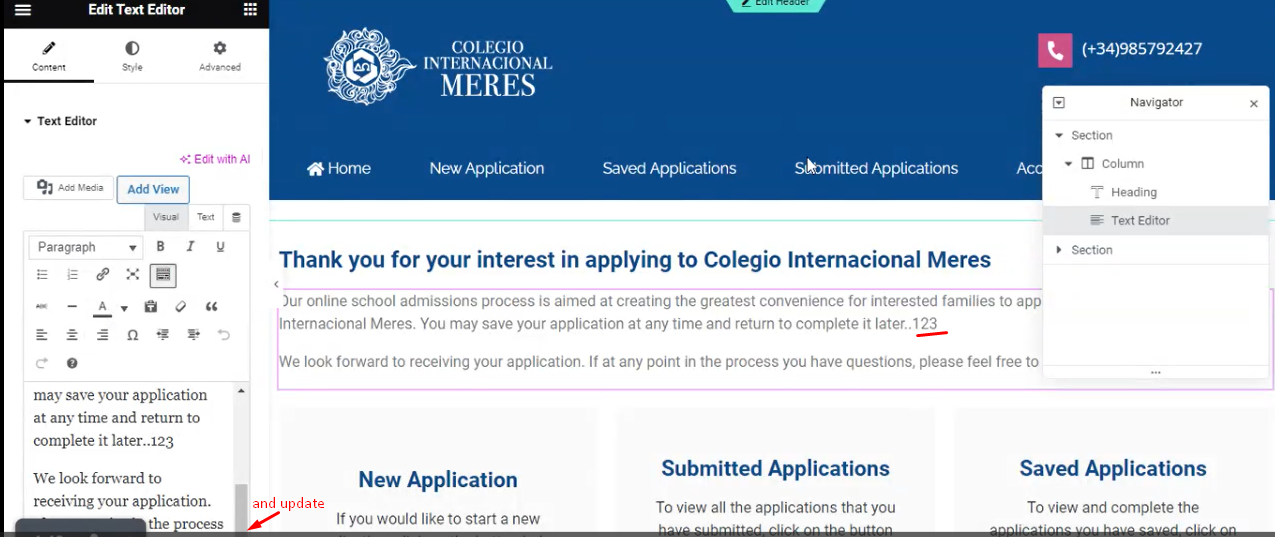Open the text color dropdown arrow
Viewport: 1275px width, 537px height.
124,308
